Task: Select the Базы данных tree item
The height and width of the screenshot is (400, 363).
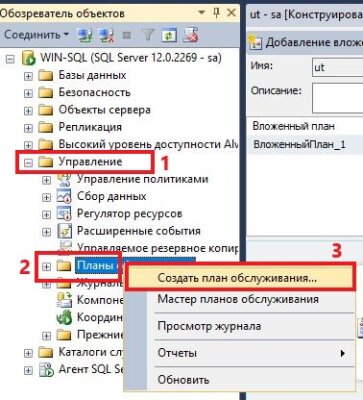Action: tap(92, 75)
